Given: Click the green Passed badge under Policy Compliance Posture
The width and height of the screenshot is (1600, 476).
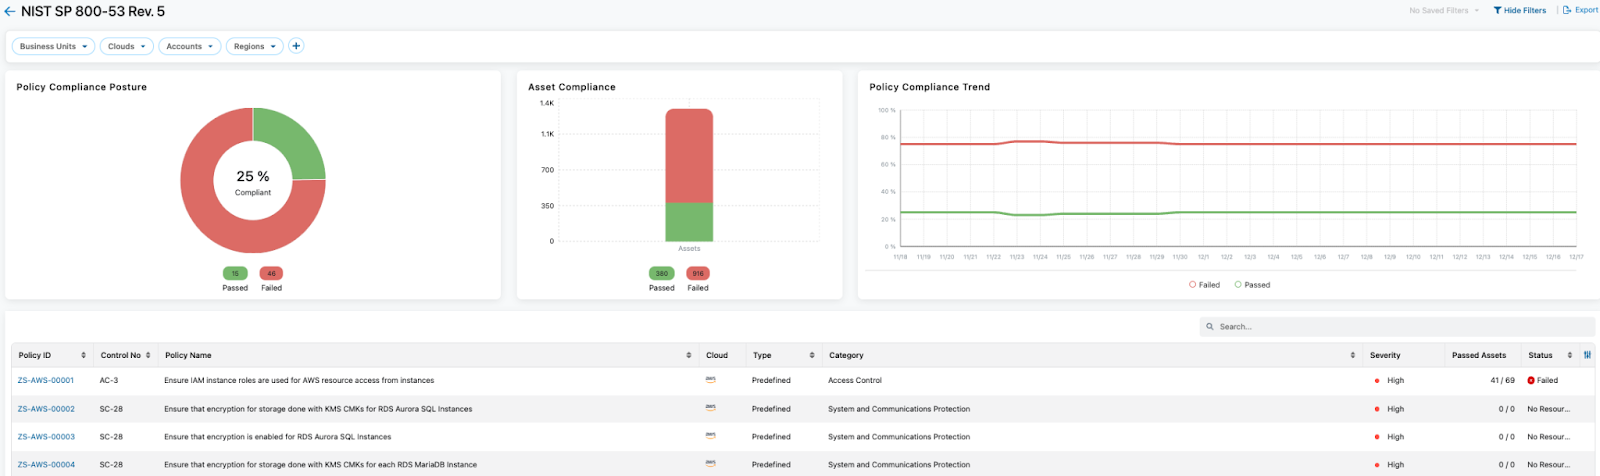Looking at the screenshot, I should [x=235, y=273].
